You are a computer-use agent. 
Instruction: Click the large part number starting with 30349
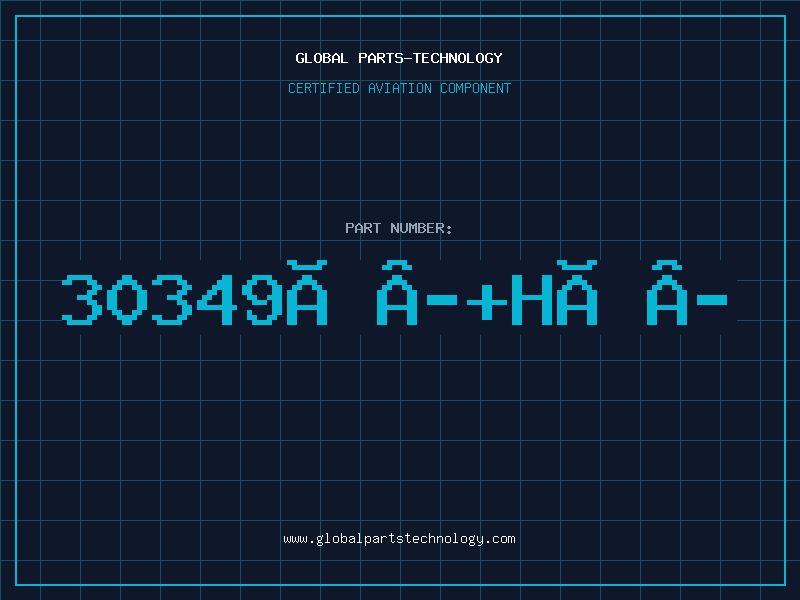click(395, 293)
